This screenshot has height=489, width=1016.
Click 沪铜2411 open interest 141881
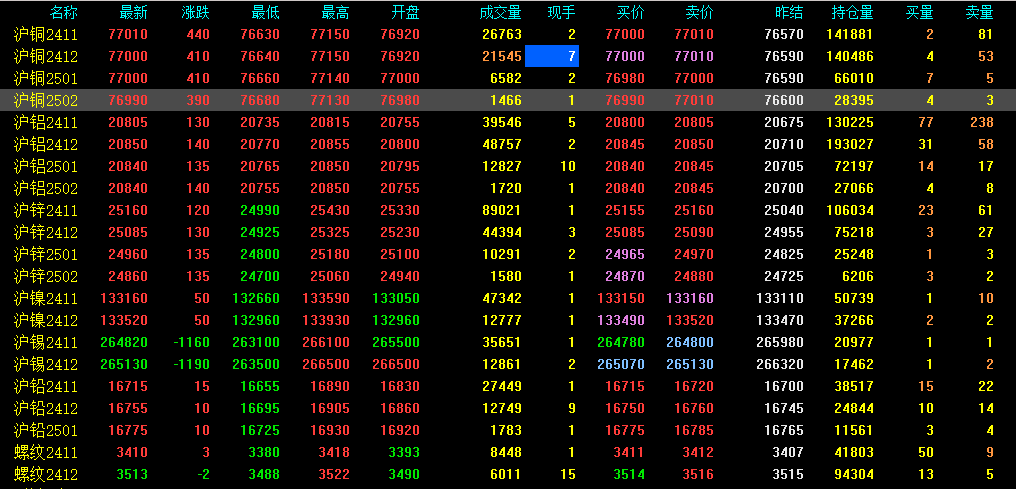coord(849,34)
